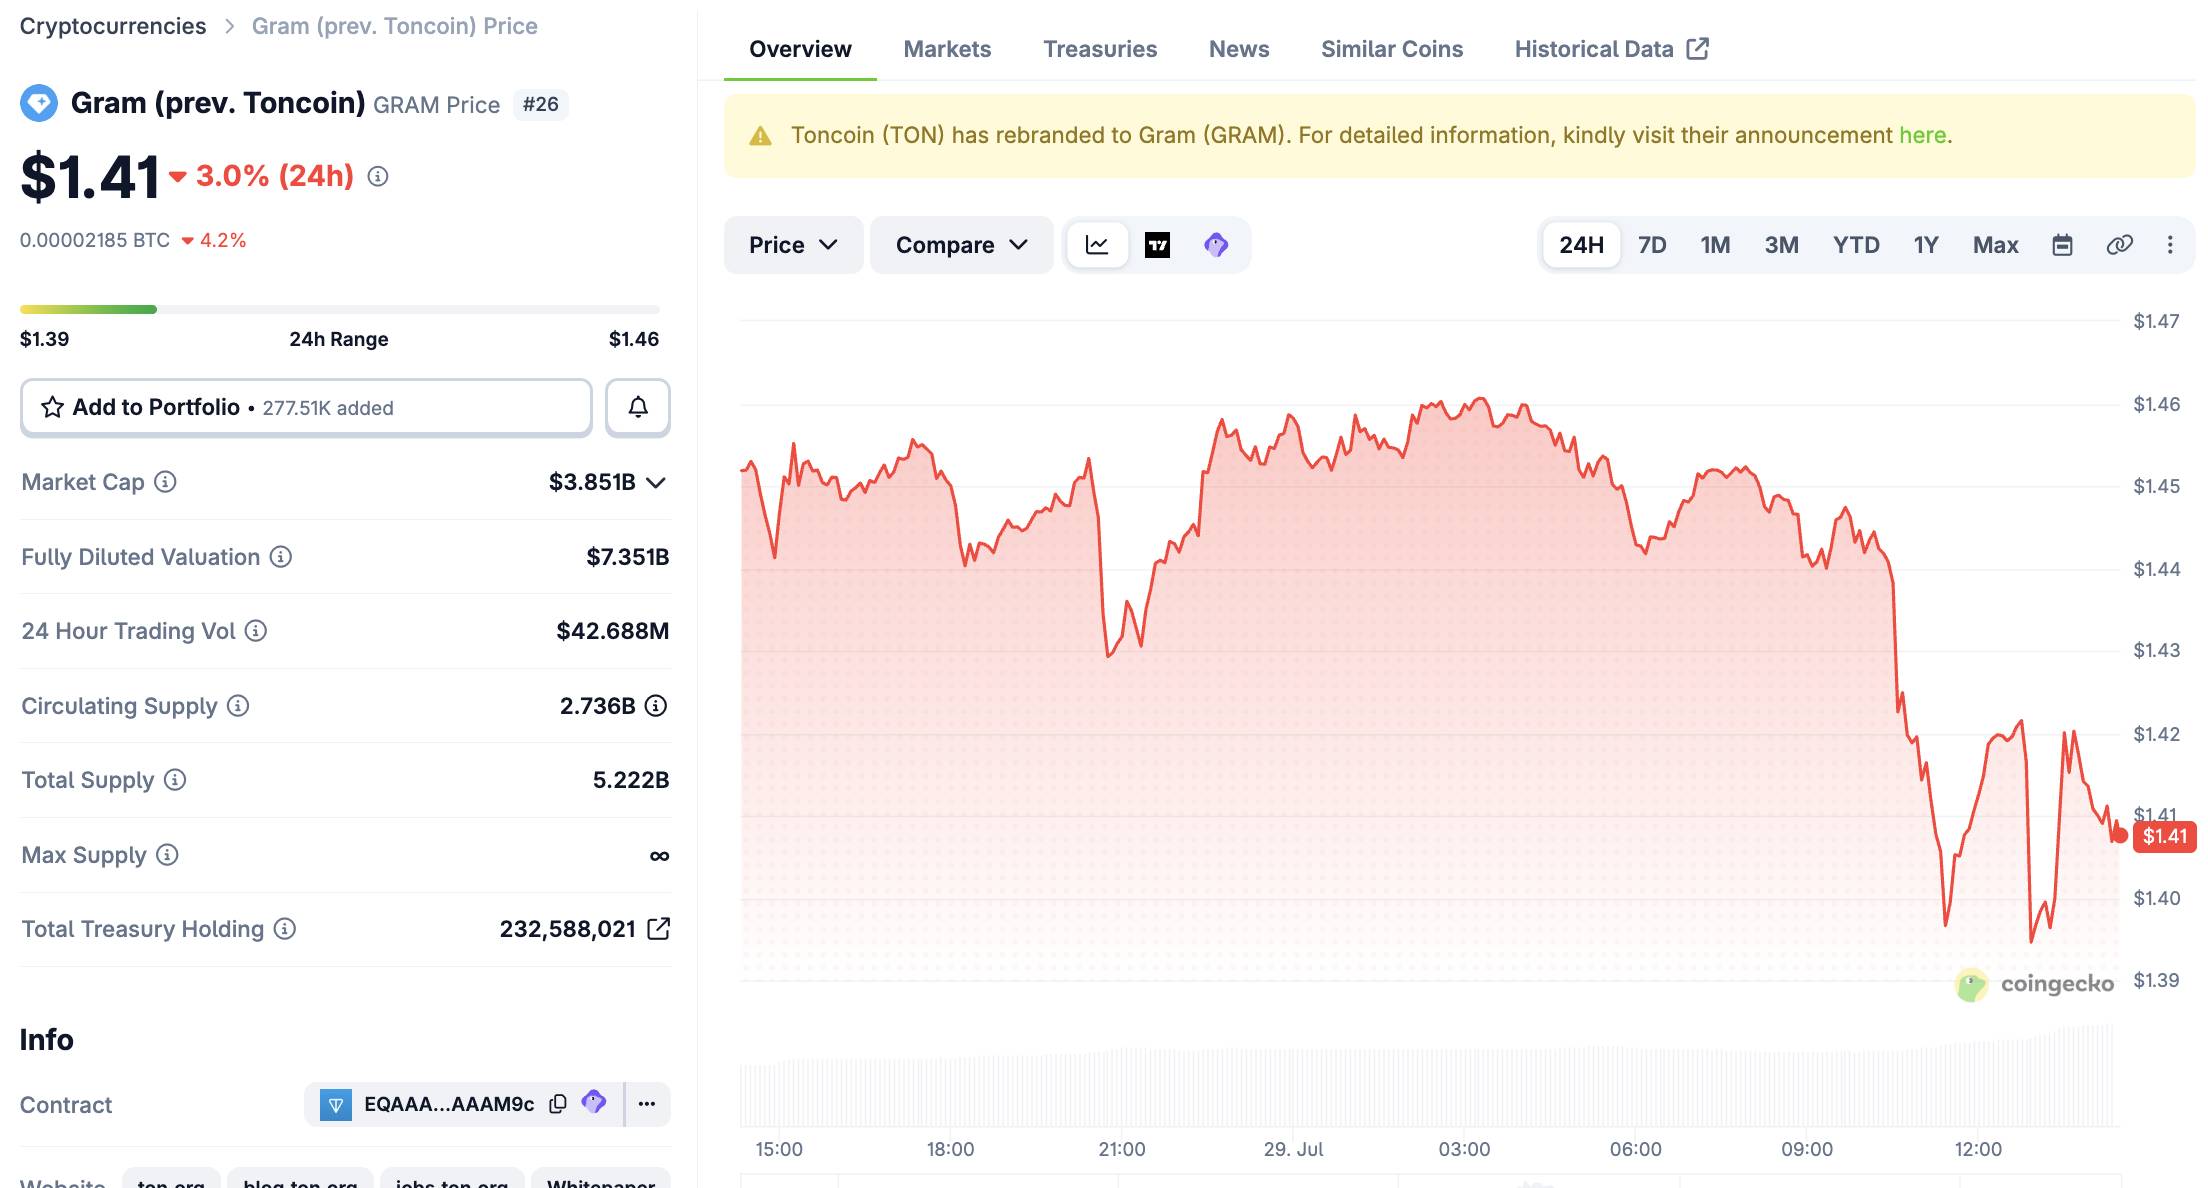
Task: Expand Market Cap value chevron
Action: tap(656, 483)
